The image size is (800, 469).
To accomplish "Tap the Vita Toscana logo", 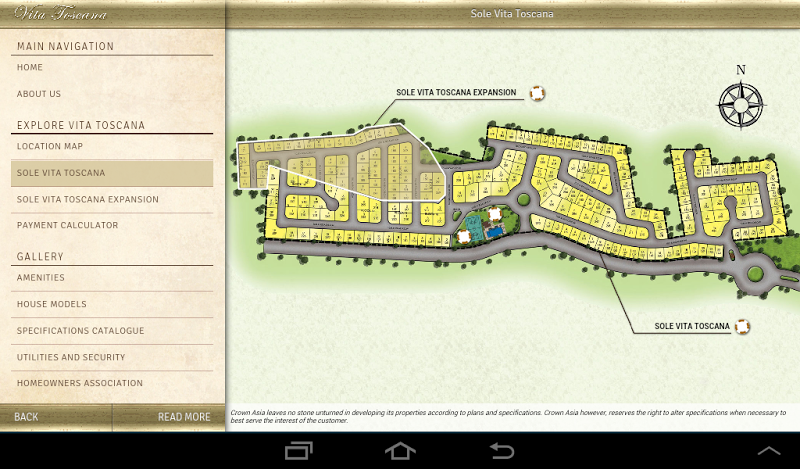I will [61, 13].
